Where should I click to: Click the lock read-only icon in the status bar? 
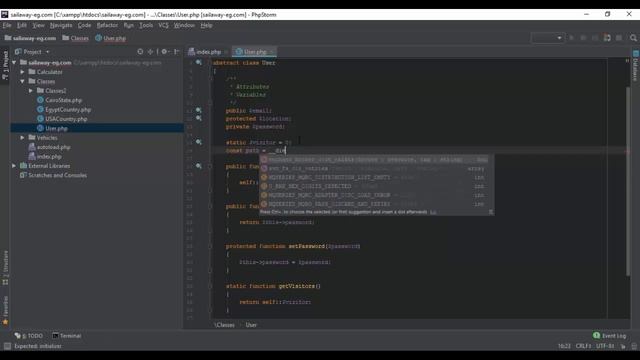coord(623,346)
